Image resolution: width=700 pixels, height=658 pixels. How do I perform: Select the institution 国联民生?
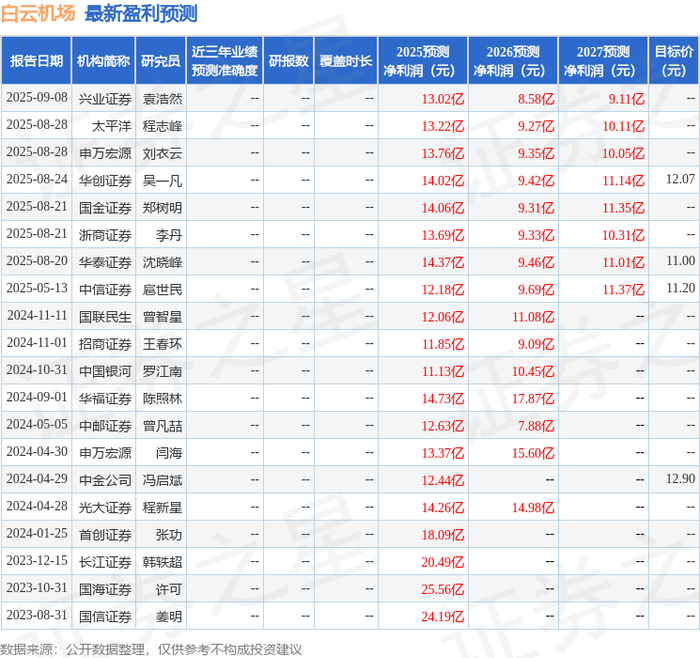click(105, 317)
